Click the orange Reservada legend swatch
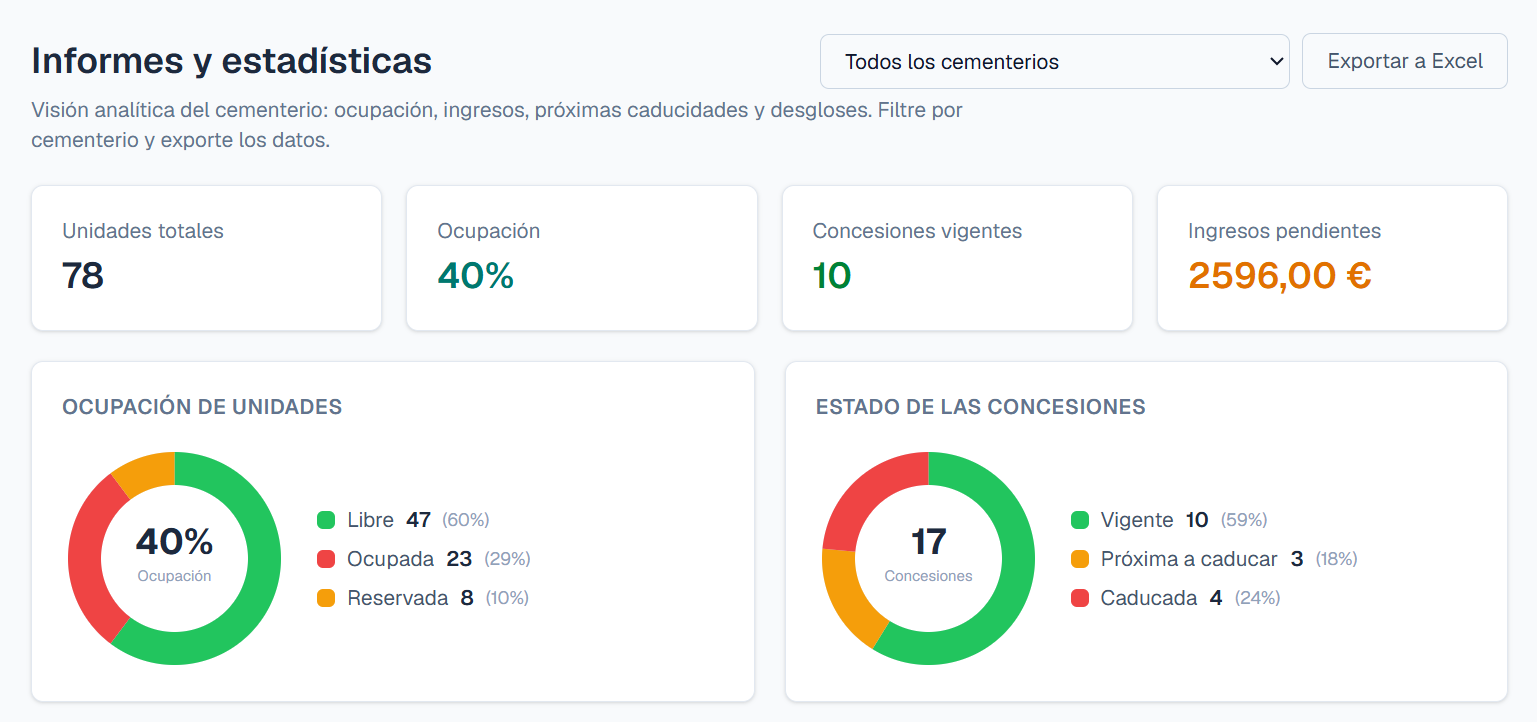This screenshot has width=1537, height=722. click(x=326, y=598)
